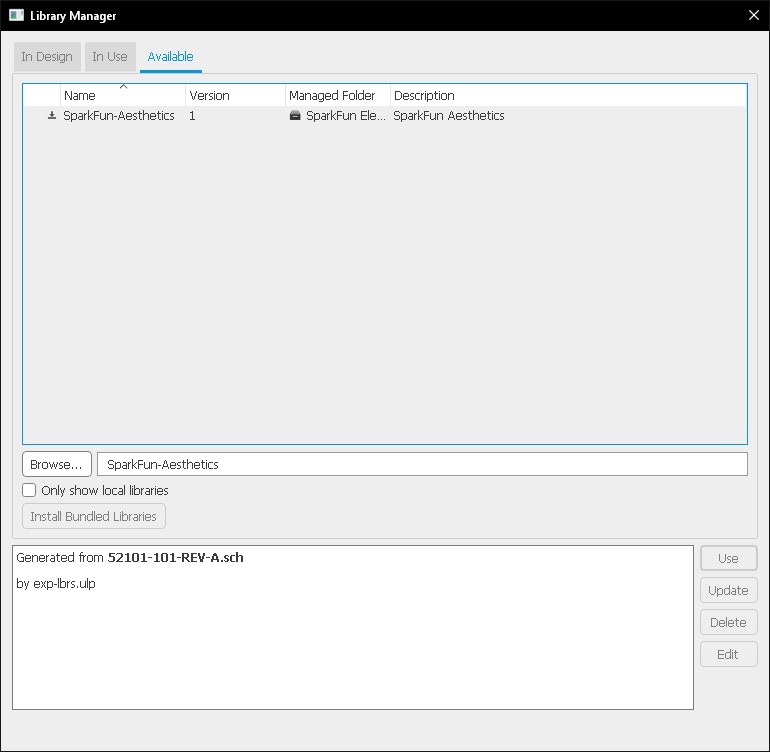Select the Available tab
The height and width of the screenshot is (752, 770).
click(x=170, y=57)
